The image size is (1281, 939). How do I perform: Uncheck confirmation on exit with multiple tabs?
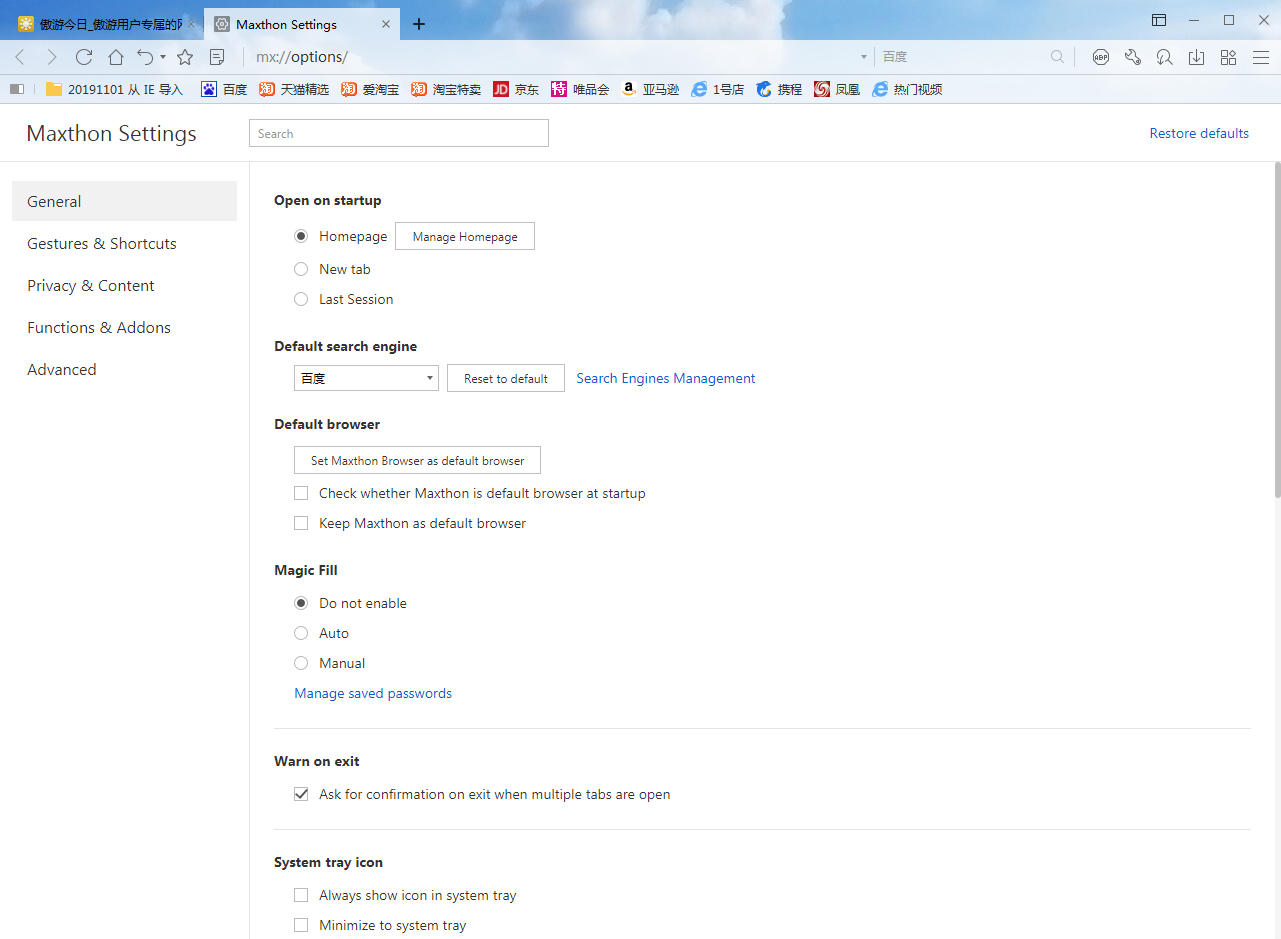pyautogui.click(x=301, y=794)
